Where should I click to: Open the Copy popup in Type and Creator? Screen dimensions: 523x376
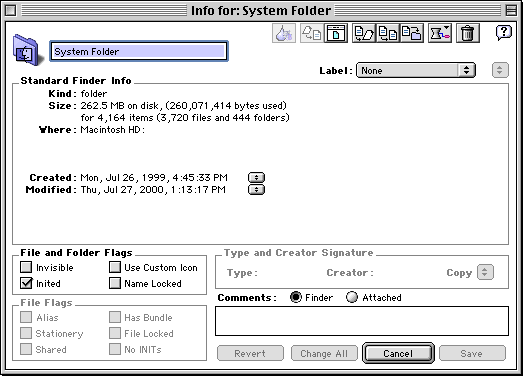click(485, 272)
